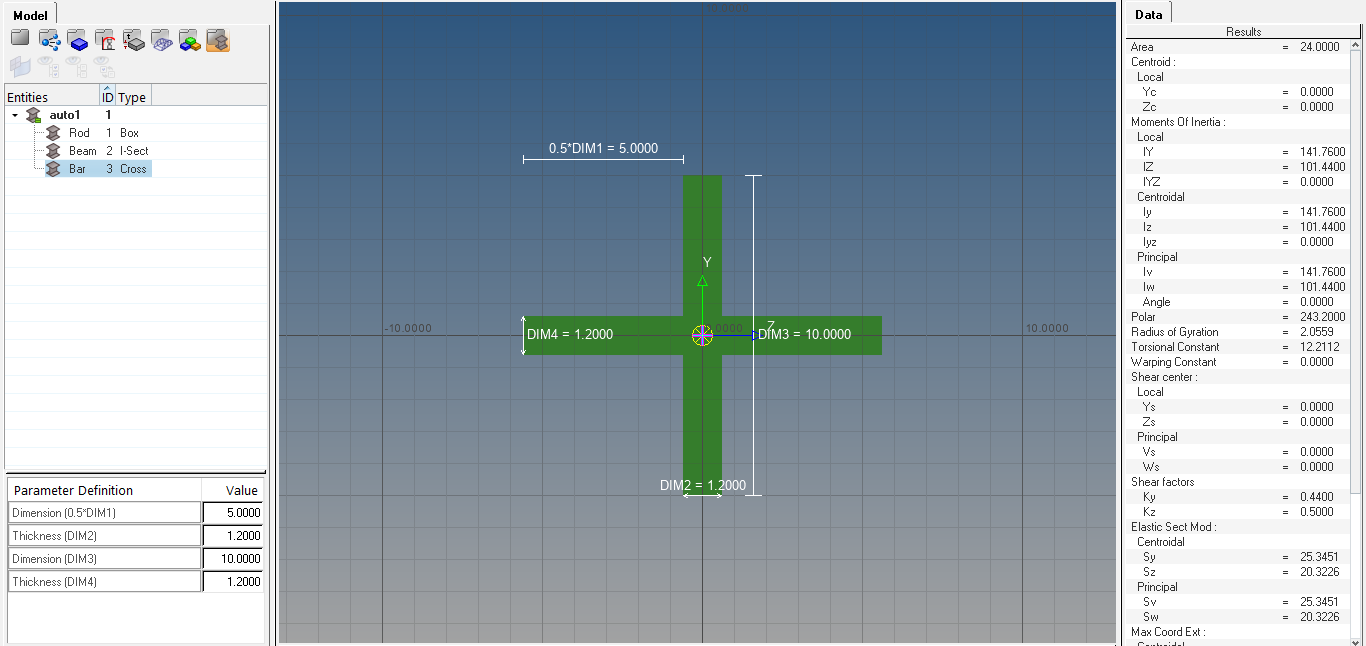
Task: Collapse the auto1 entity tree
Action: coord(14,114)
